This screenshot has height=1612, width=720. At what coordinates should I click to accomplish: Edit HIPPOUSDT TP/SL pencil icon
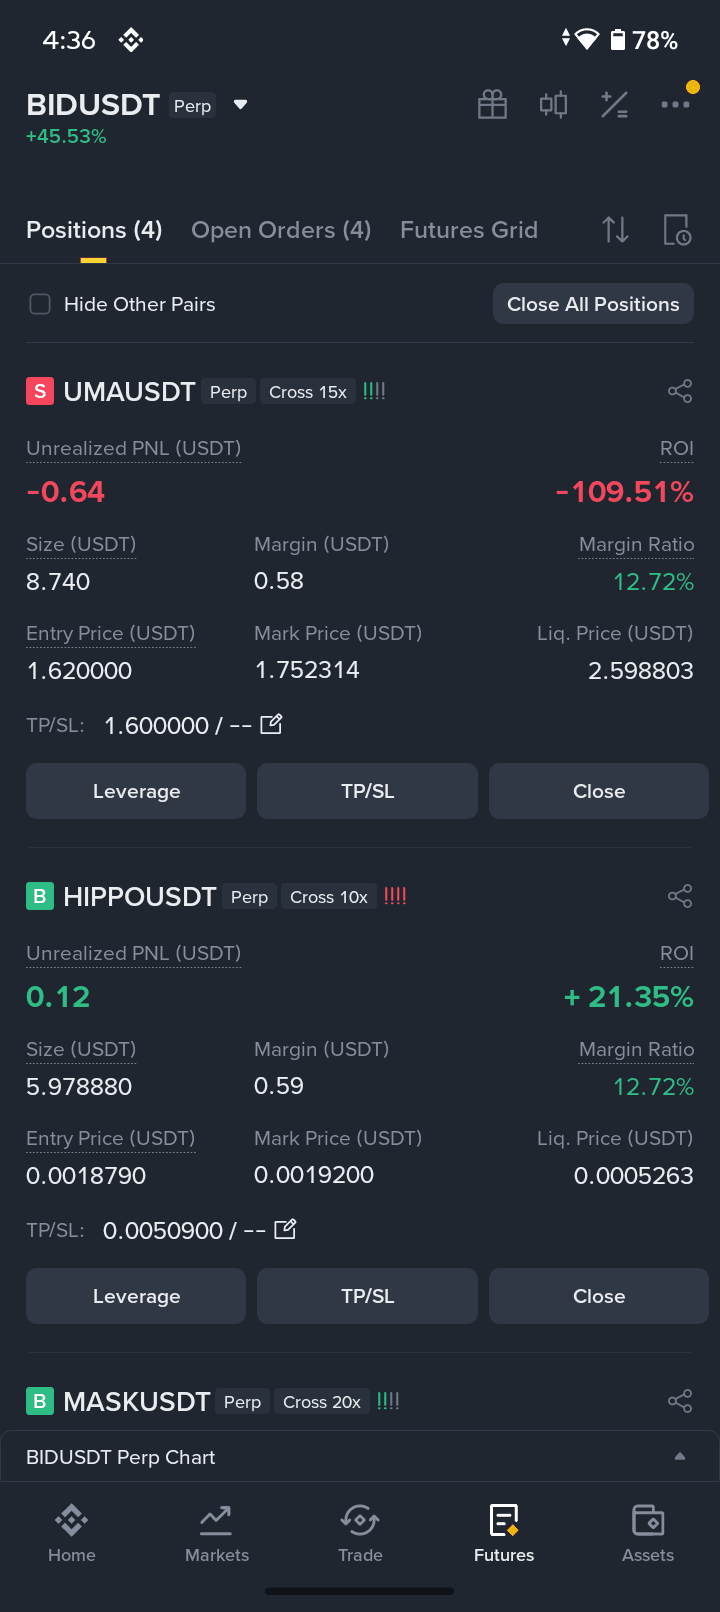[x=285, y=1229]
